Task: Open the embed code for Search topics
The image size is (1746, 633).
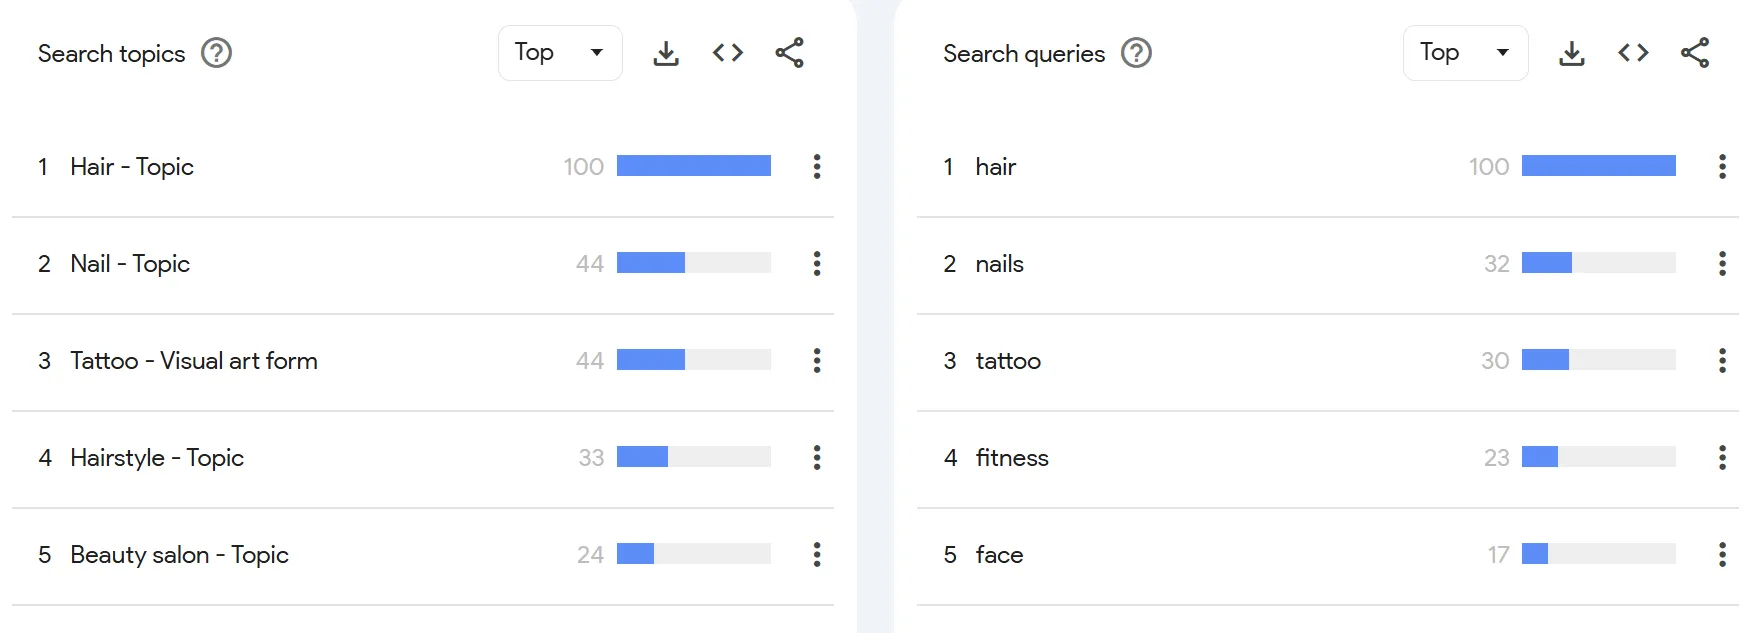Action: tap(727, 53)
